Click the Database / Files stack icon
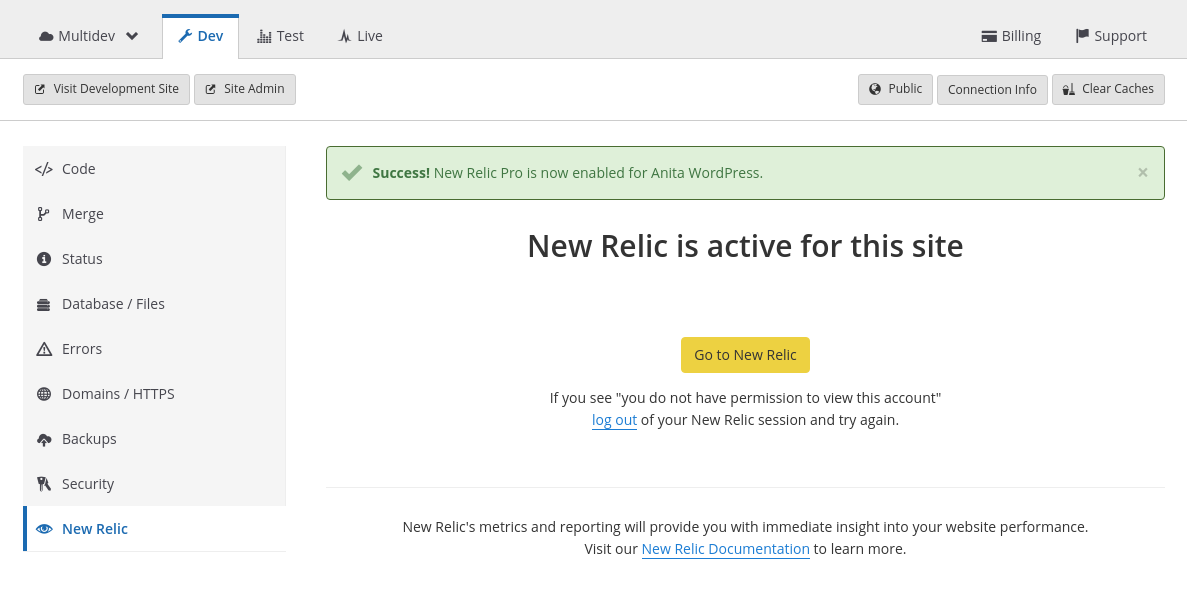Image resolution: width=1187 pixels, height=589 pixels. pyautogui.click(x=43, y=303)
